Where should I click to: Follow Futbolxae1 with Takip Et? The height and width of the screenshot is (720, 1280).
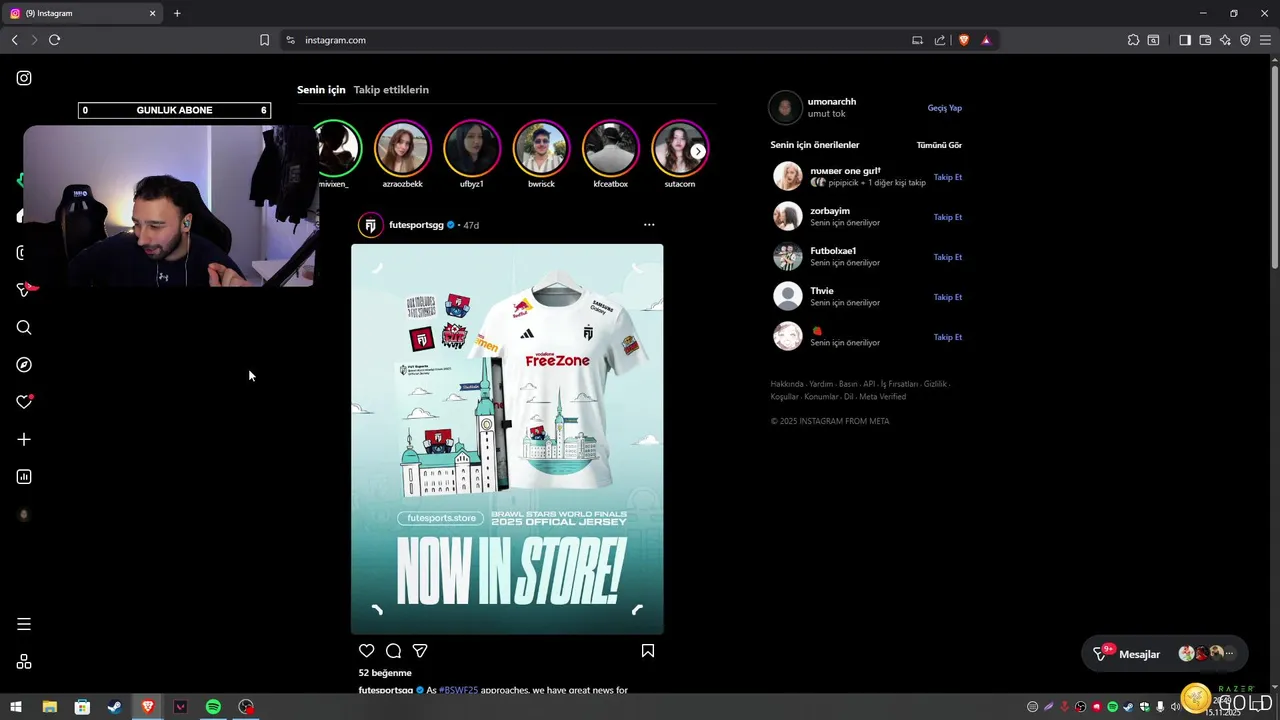pyautogui.click(x=948, y=257)
